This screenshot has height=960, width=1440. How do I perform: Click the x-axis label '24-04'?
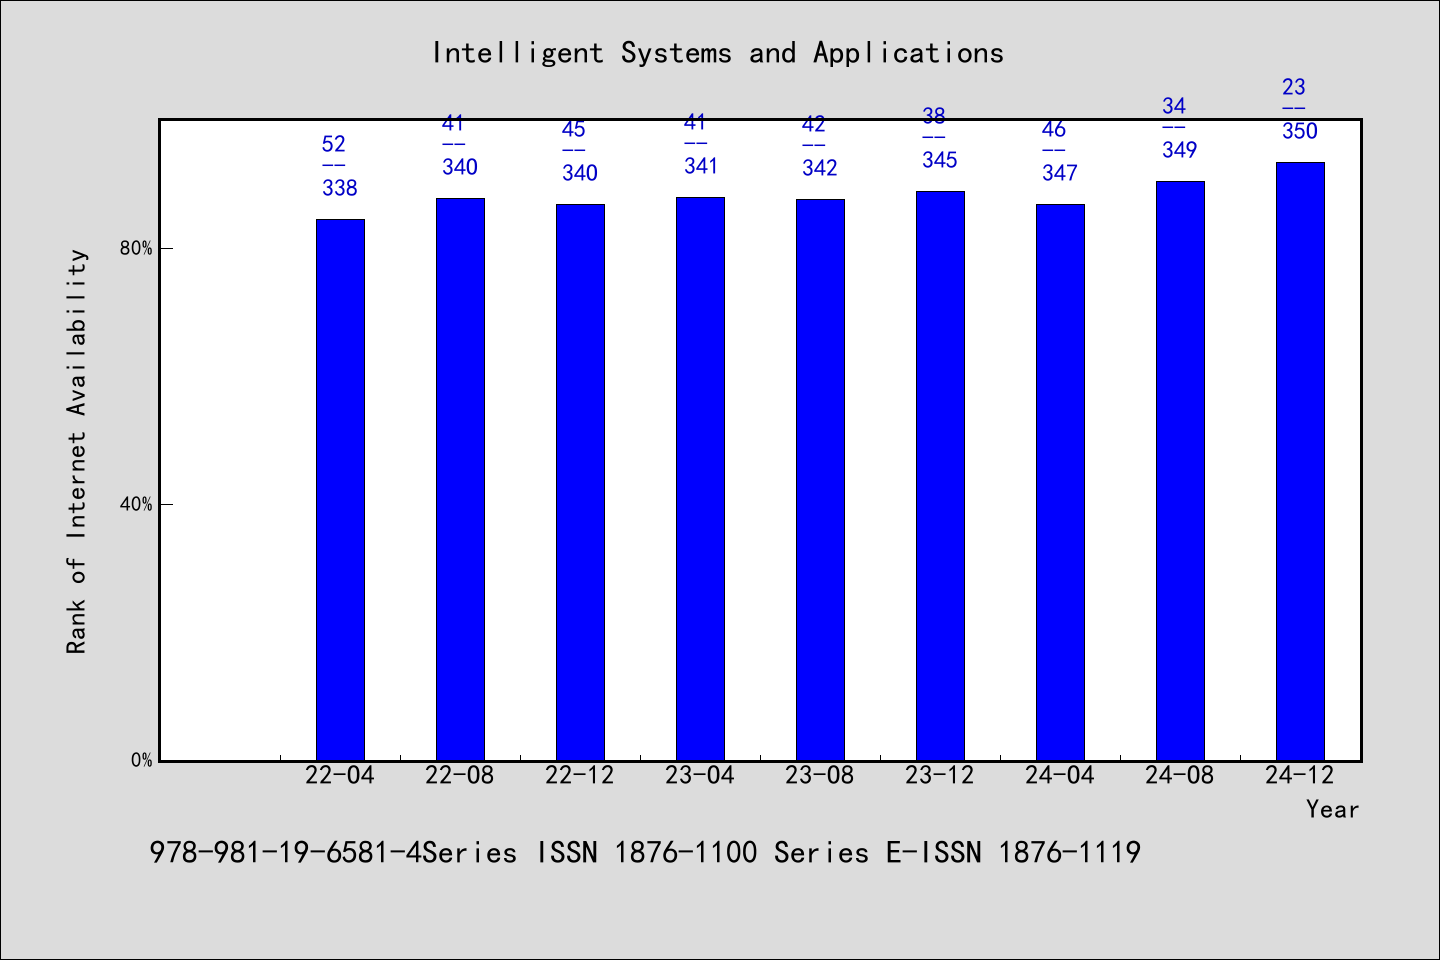tap(1060, 775)
